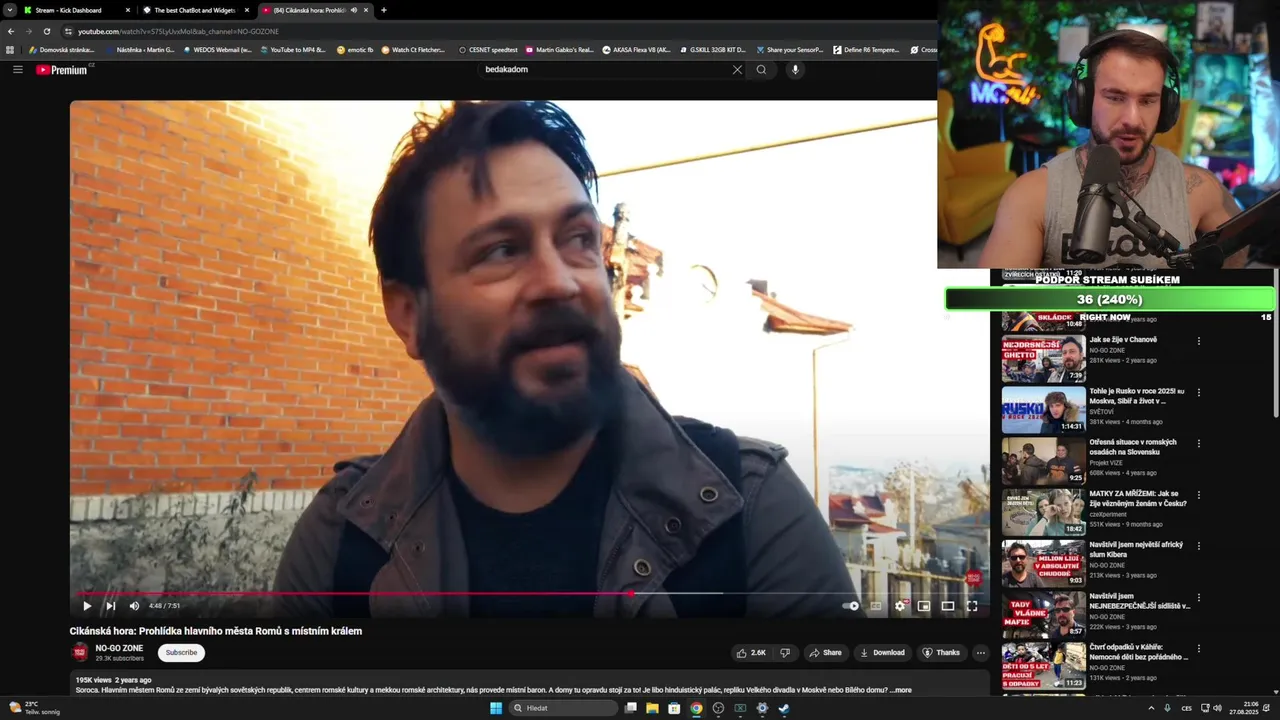Open Windows Start menu
Viewport: 1280px width, 720px height.
[495, 708]
